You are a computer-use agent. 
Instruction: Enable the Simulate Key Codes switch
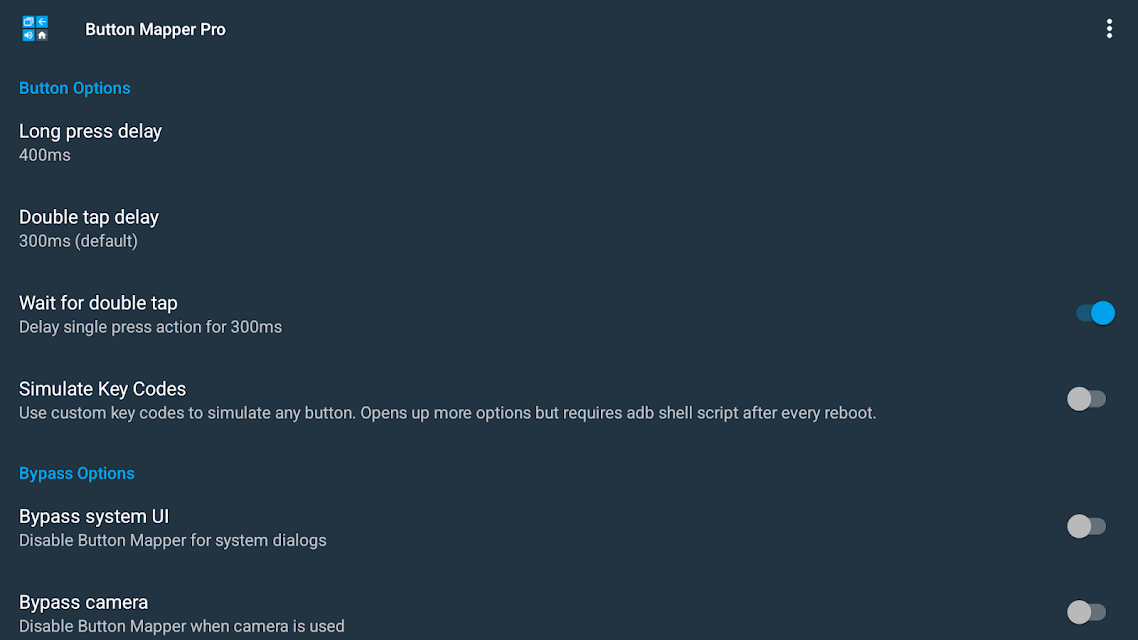point(1086,399)
